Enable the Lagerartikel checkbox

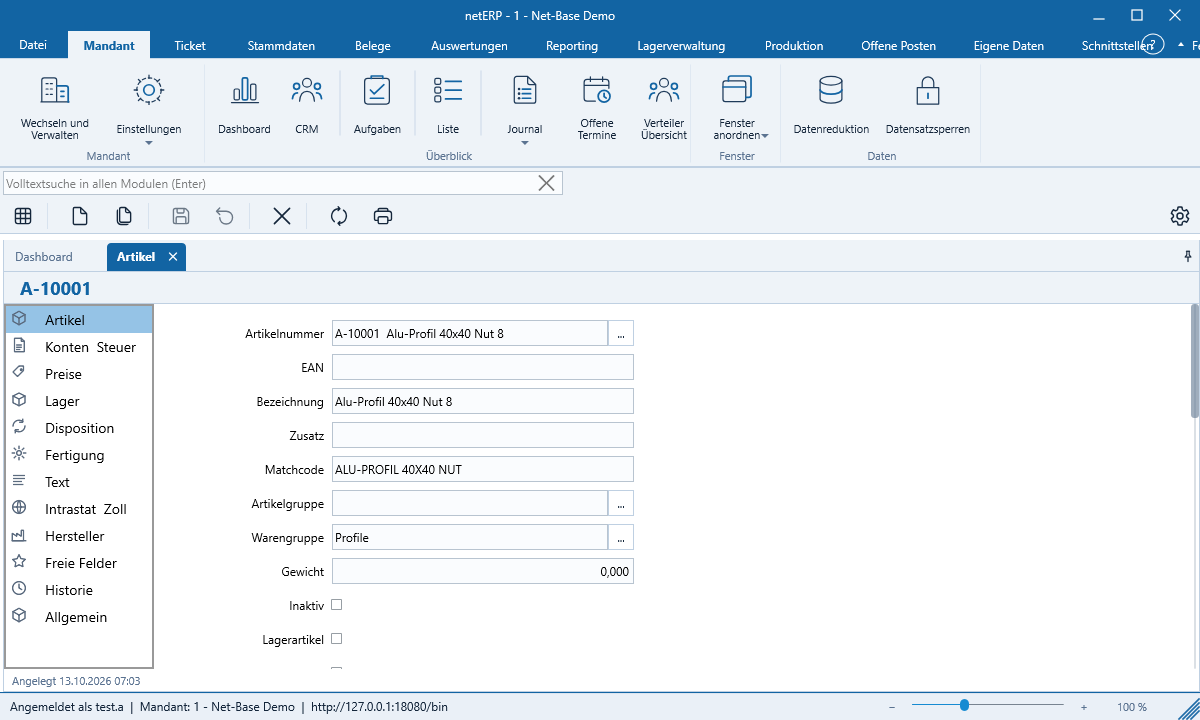(x=337, y=639)
